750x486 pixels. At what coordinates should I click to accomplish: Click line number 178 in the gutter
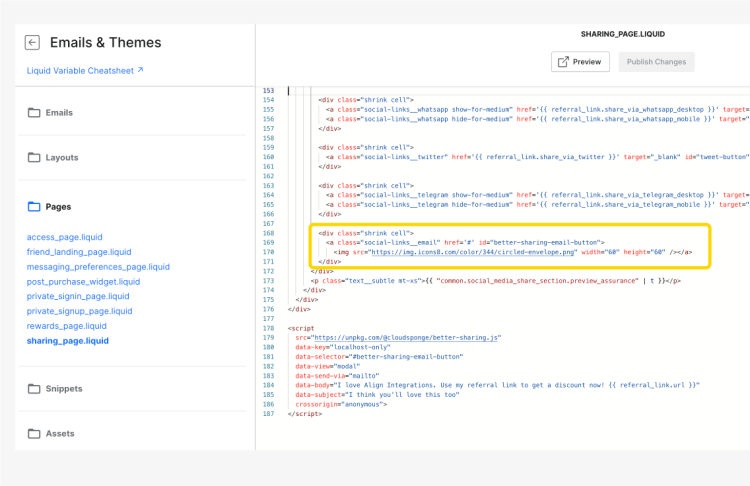pos(268,328)
